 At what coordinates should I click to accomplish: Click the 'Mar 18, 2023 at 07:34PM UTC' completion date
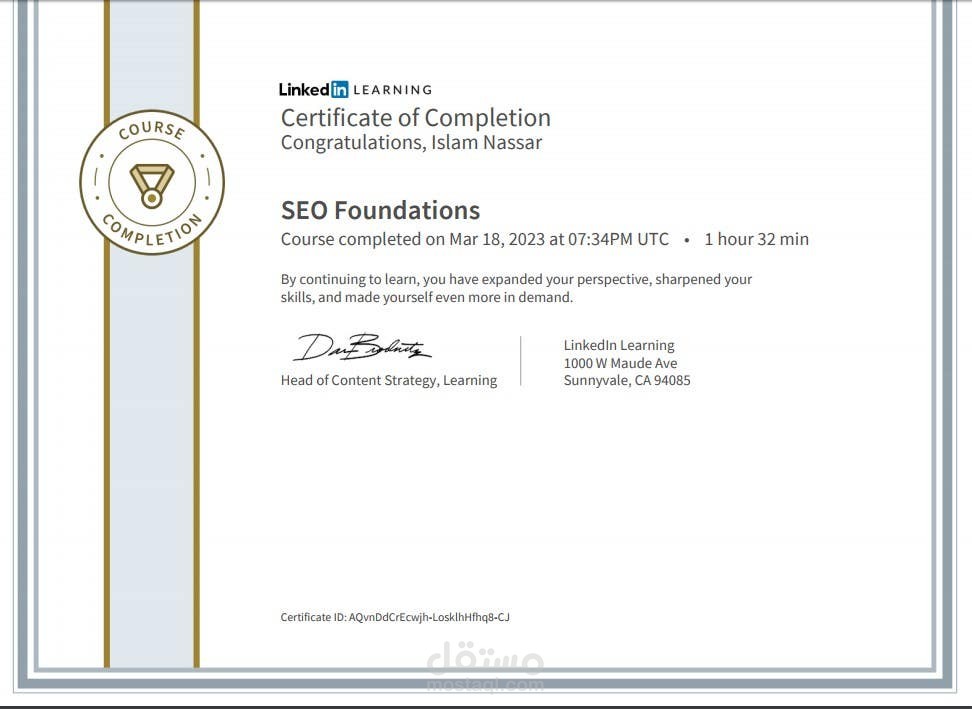[x=559, y=239]
